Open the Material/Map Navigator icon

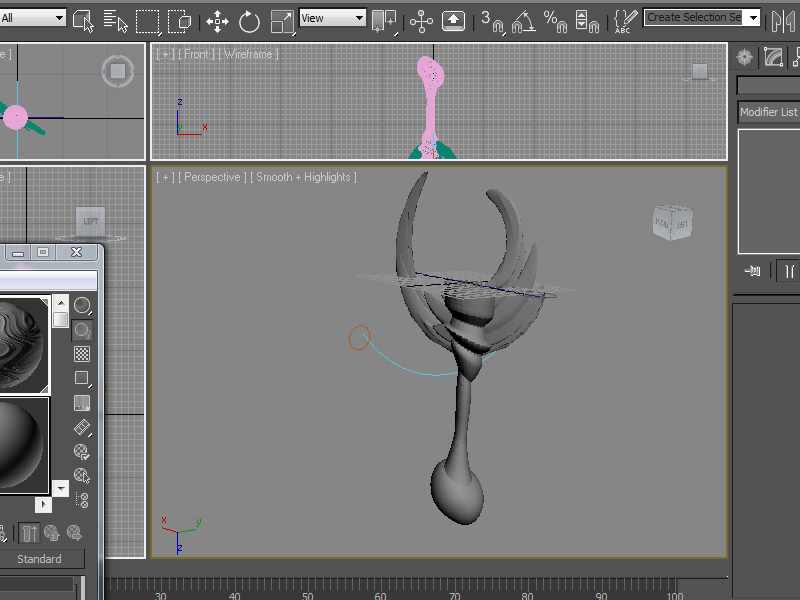pyautogui.click(x=82, y=500)
